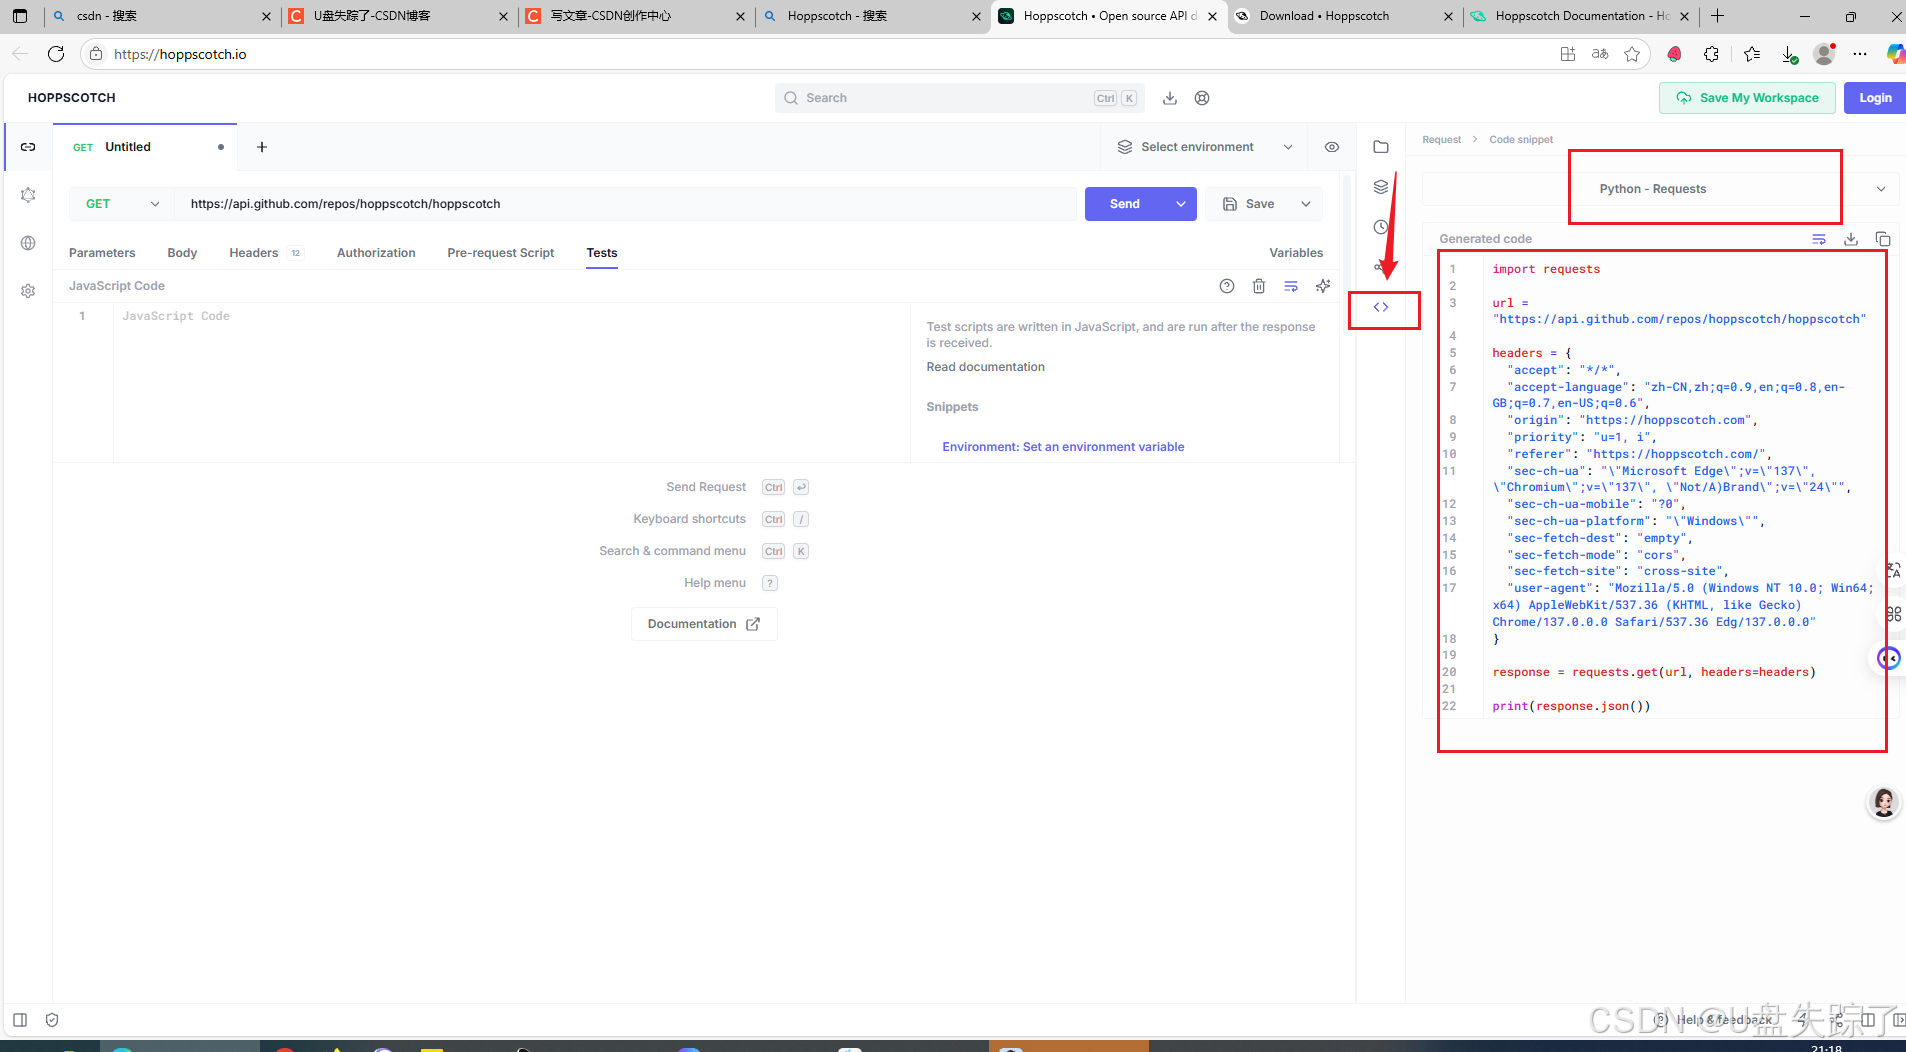
Task: Click the Hoppscotch Search bar
Action: 959,98
